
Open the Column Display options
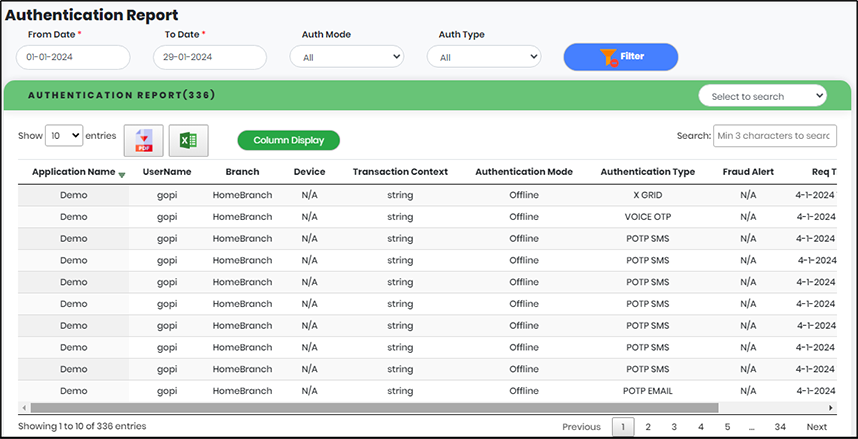point(288,141)
